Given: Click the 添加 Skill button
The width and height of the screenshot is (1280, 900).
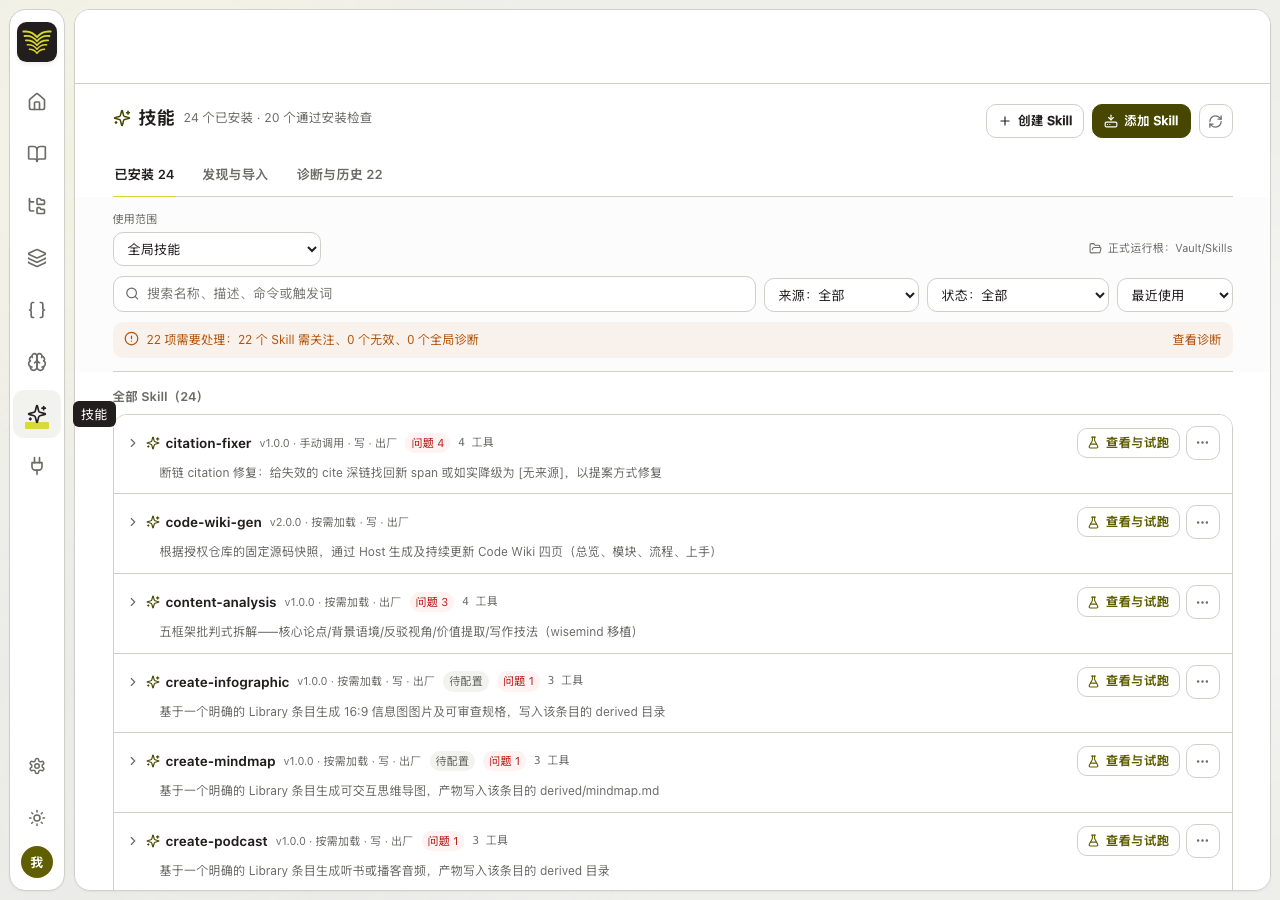Looking at the screenshot, I should point(1141,121).
